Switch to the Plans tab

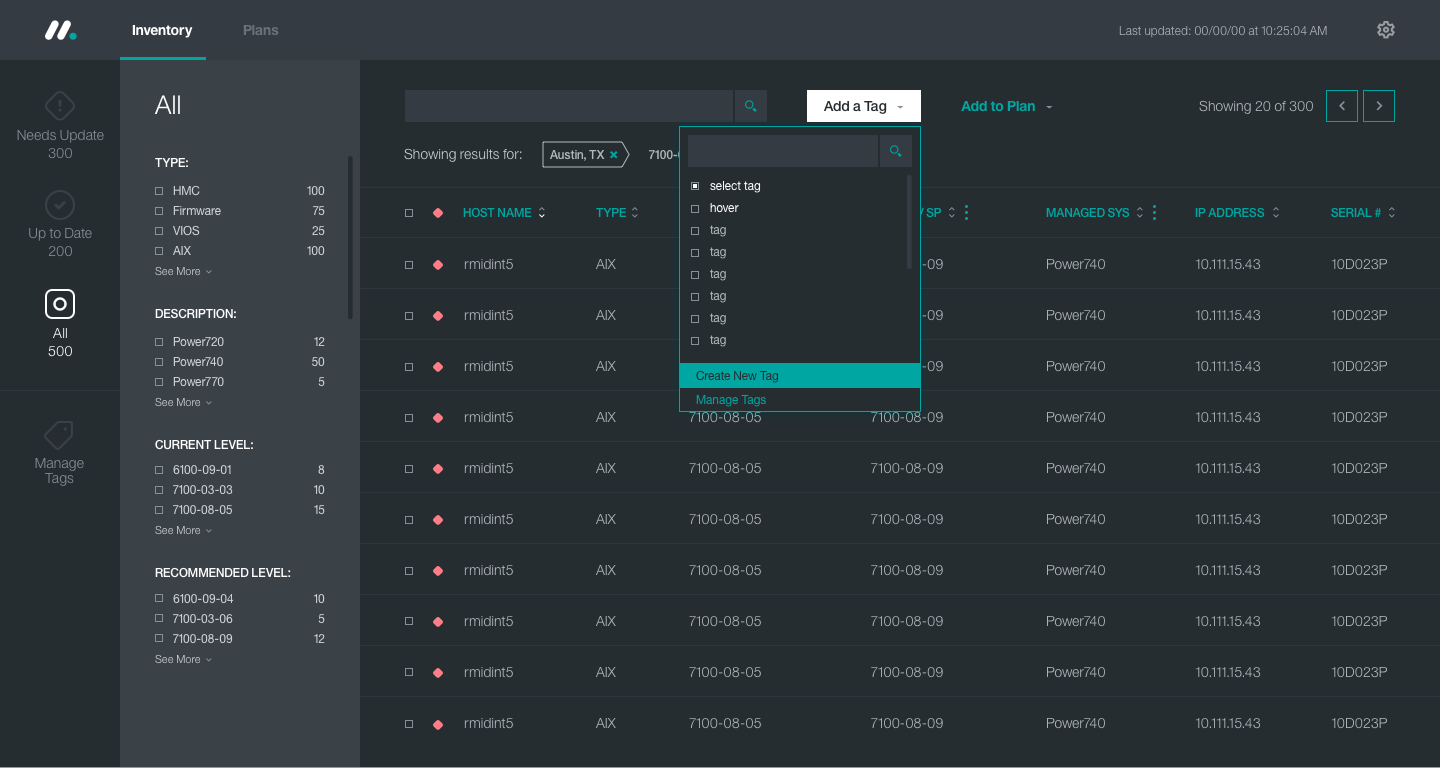260,30
